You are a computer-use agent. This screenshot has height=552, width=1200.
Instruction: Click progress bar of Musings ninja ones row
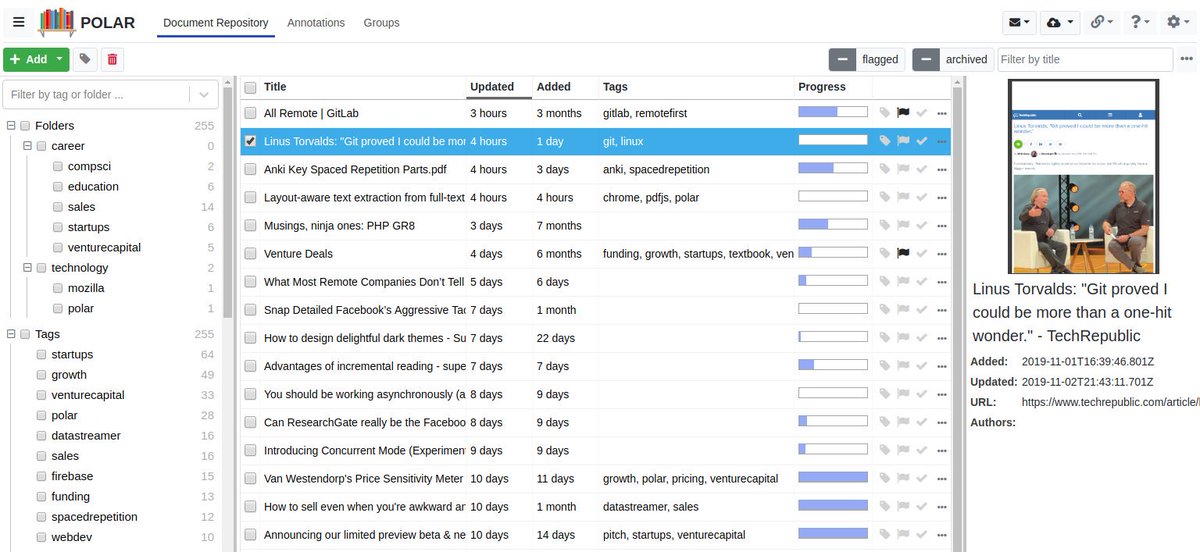pyautogui.click(x=833, y=225)
